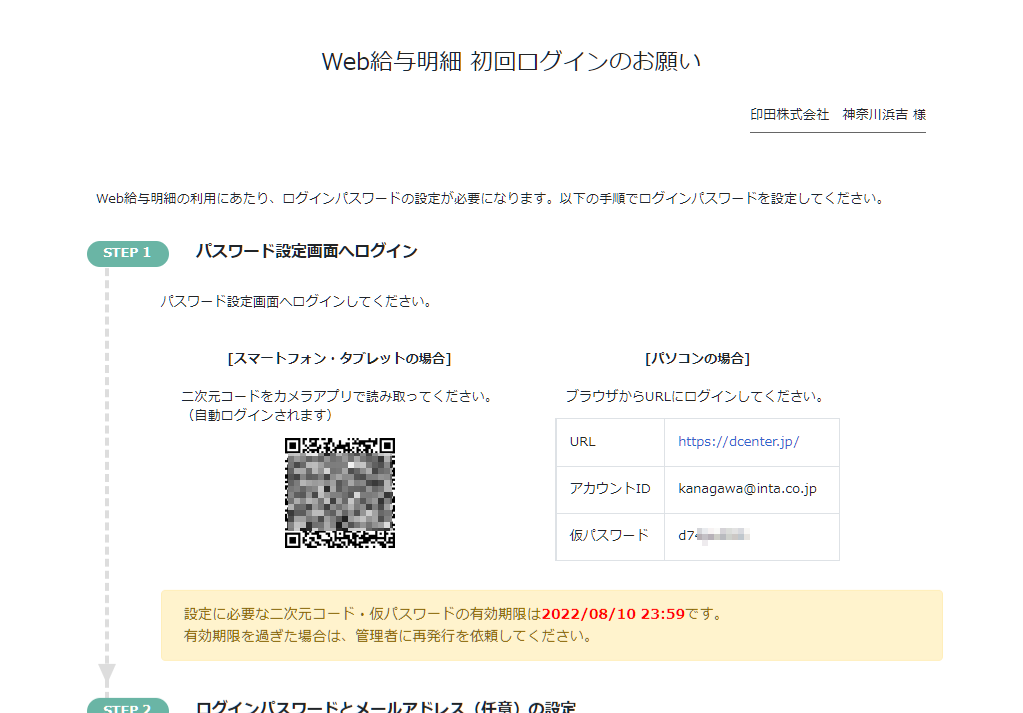1023x713 pixels.
Task: Click the recipient name 印田株式会社 神奈川浜吉 様
Action: [837, 115]
